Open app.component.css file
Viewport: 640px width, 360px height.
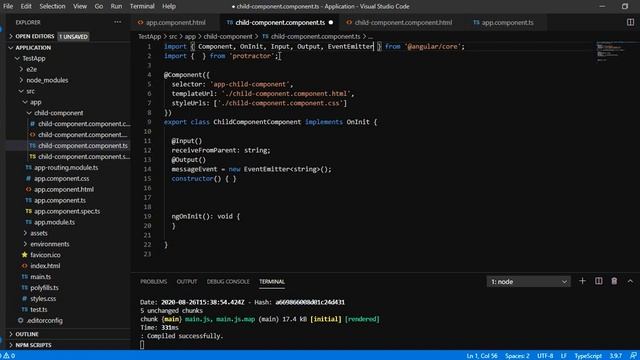pos(61,178)
